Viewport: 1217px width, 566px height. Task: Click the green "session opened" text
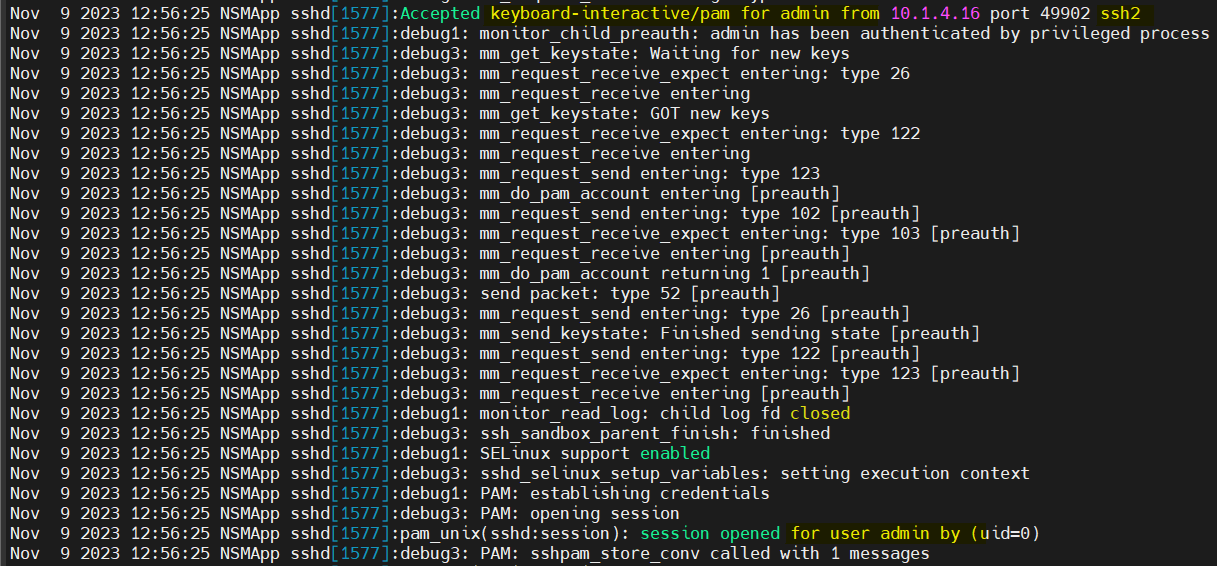710,534
